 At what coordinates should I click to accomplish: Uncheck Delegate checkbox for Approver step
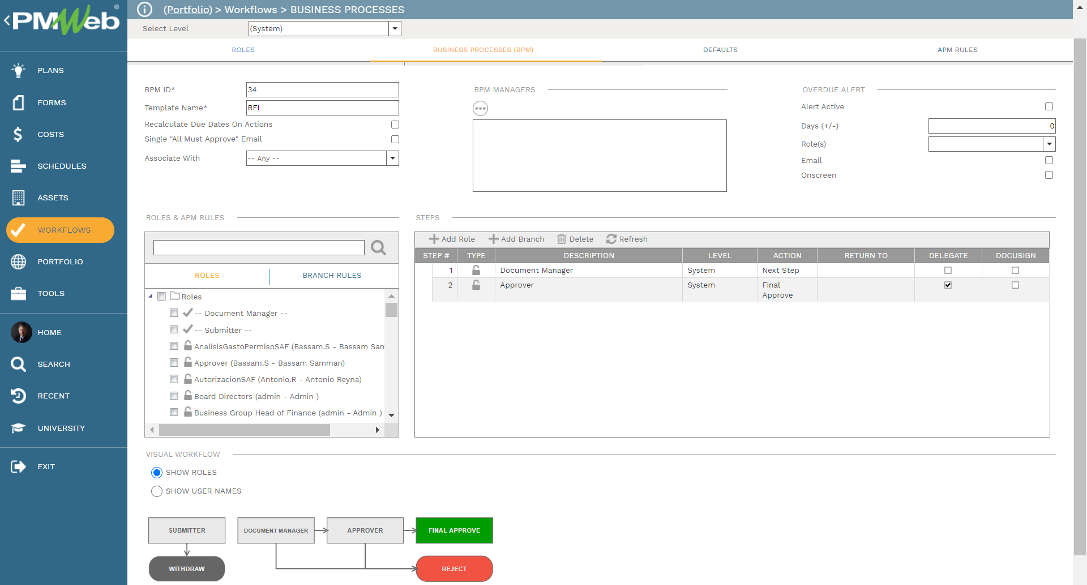pos(948,285)
